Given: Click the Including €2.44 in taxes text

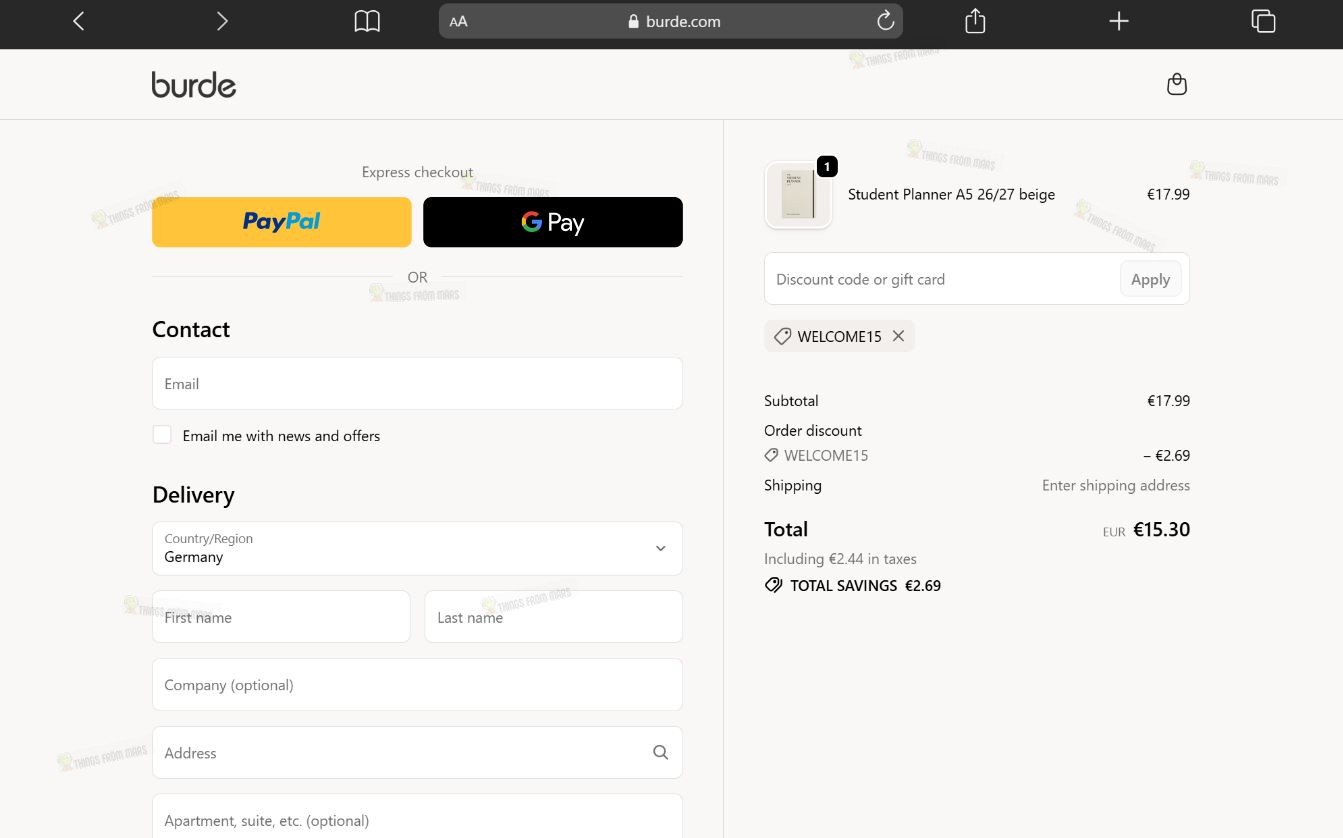Looking at the screenshot, I should pos(840,558).
